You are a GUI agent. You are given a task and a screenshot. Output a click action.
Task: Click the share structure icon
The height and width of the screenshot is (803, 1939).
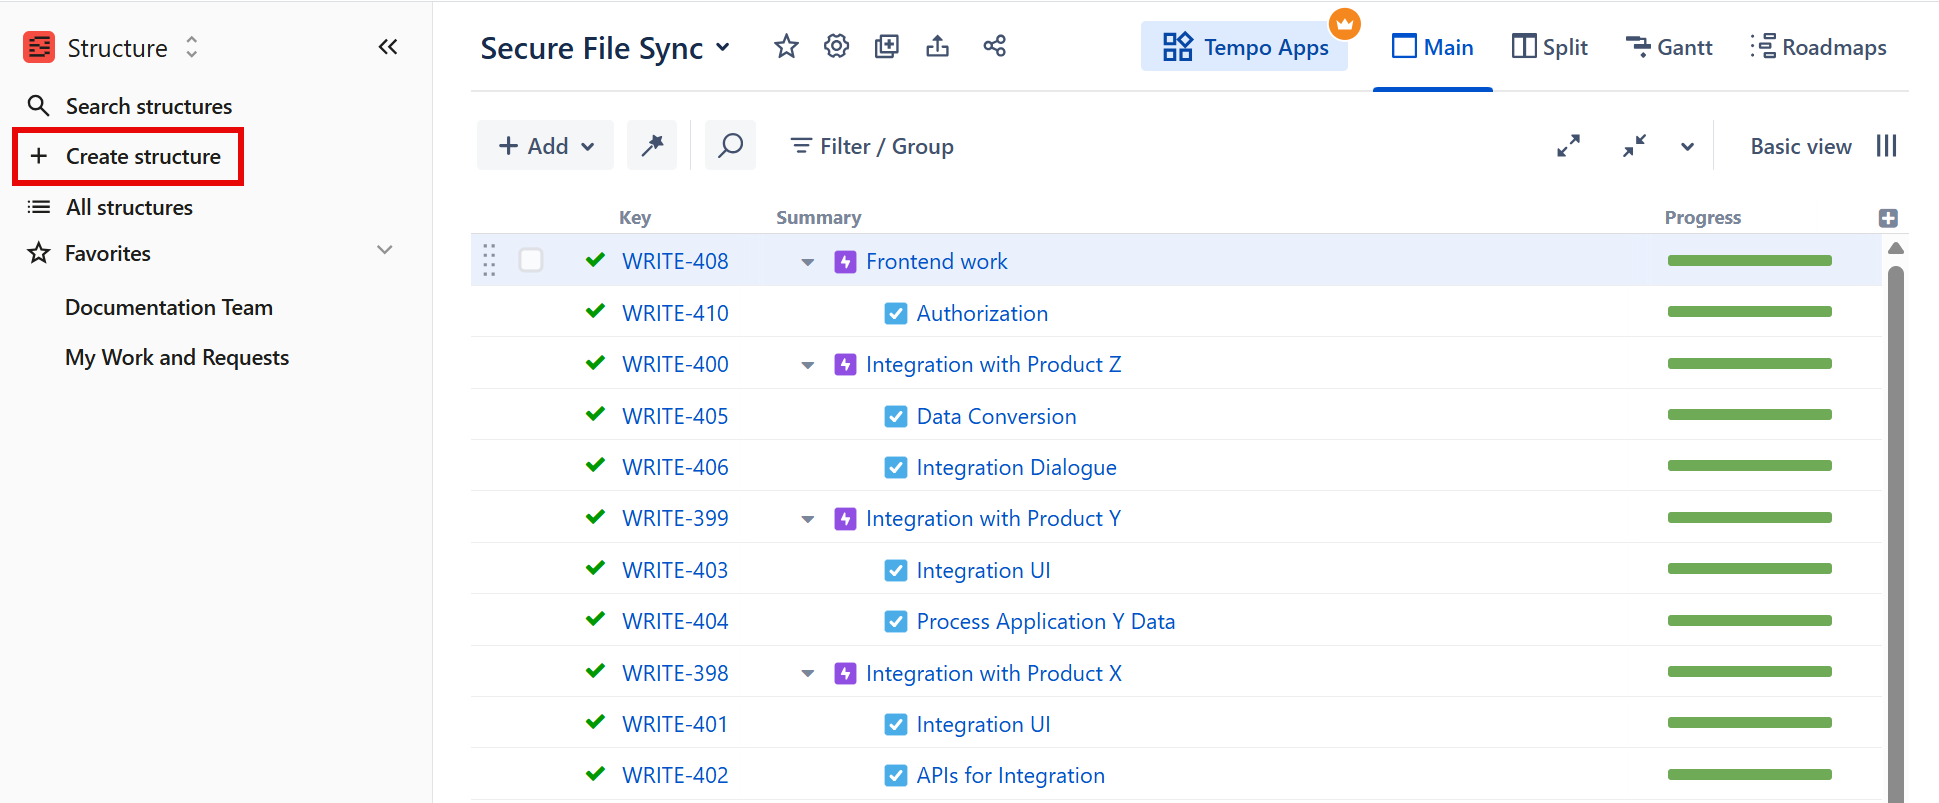994,47
